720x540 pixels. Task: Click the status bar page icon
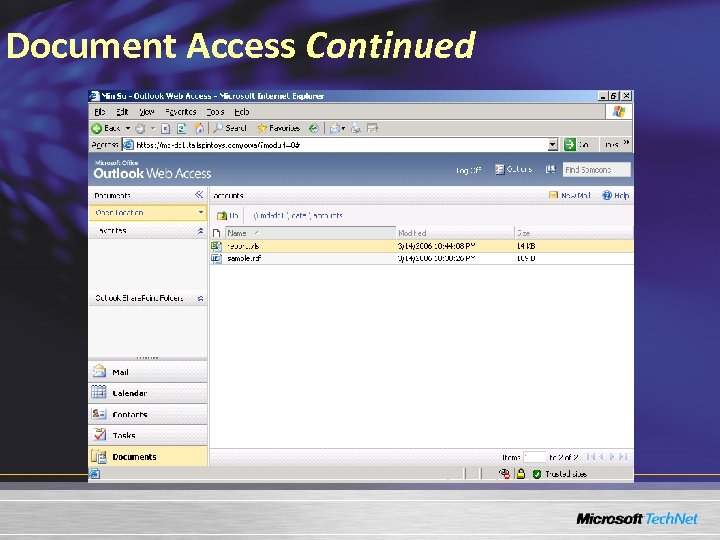(x=95, y=474)
